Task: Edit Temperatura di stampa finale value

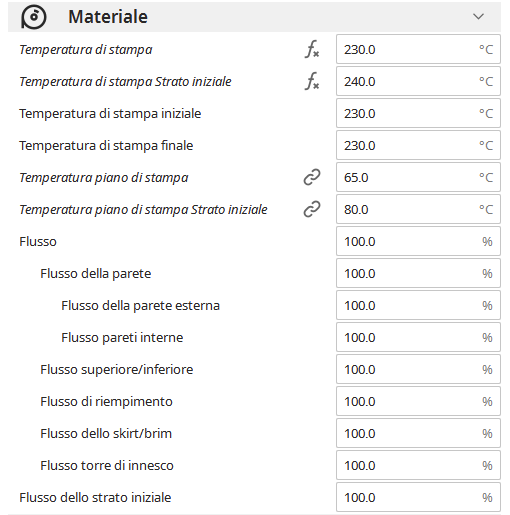Action: click(x=418, y=145)
